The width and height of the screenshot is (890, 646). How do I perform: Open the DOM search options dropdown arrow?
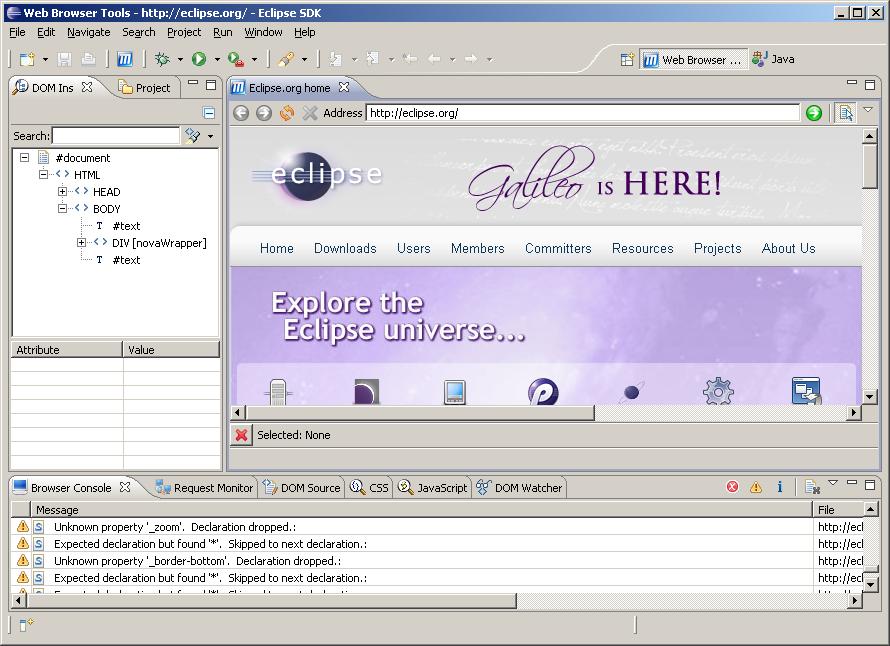click(x=211, y=136)
